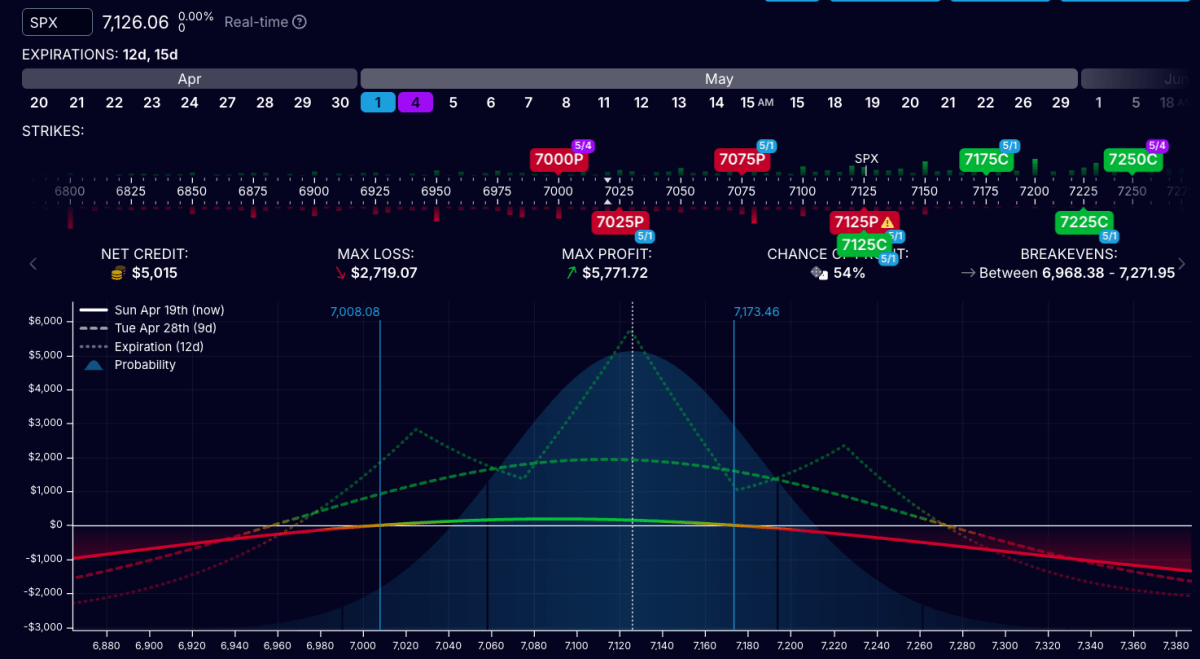1200x659 pixels.
Task: Open the 7000P put strike tag
Action: click(559, 158)
